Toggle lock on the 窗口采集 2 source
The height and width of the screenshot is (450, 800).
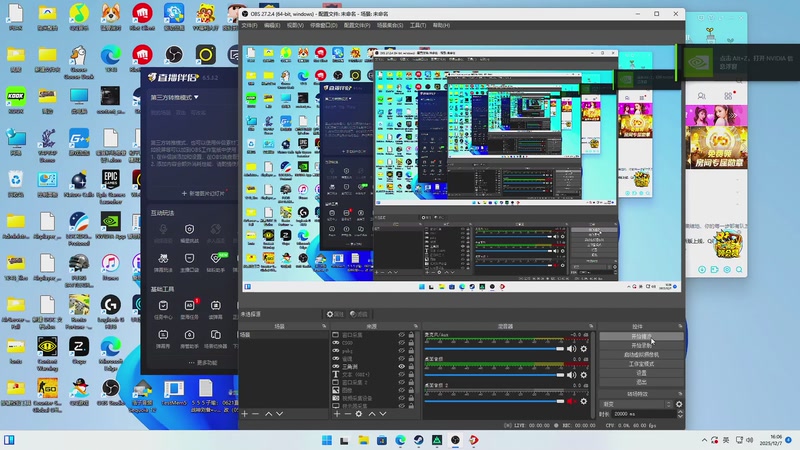(411, 382)
